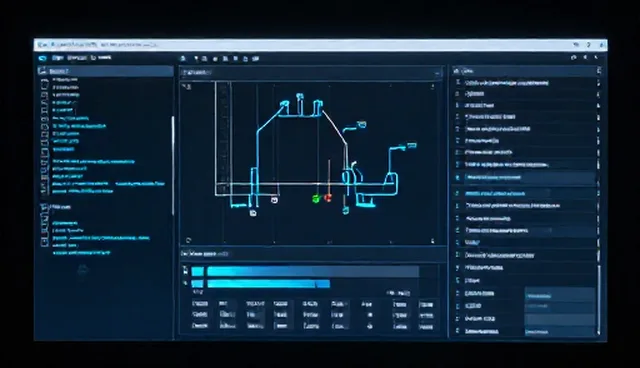Open the dropdown at the diagram panel header's right end
This screenshot has width=640, height=368.
tap(437, 73)
